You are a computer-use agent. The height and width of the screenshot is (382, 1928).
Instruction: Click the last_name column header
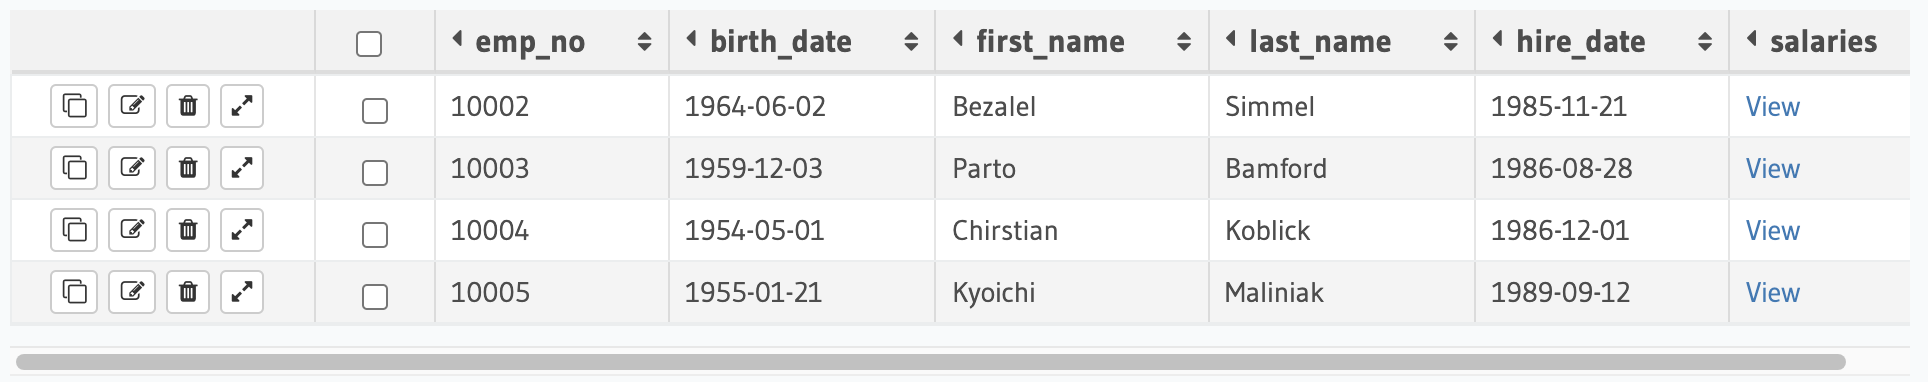click(1320, 42)
